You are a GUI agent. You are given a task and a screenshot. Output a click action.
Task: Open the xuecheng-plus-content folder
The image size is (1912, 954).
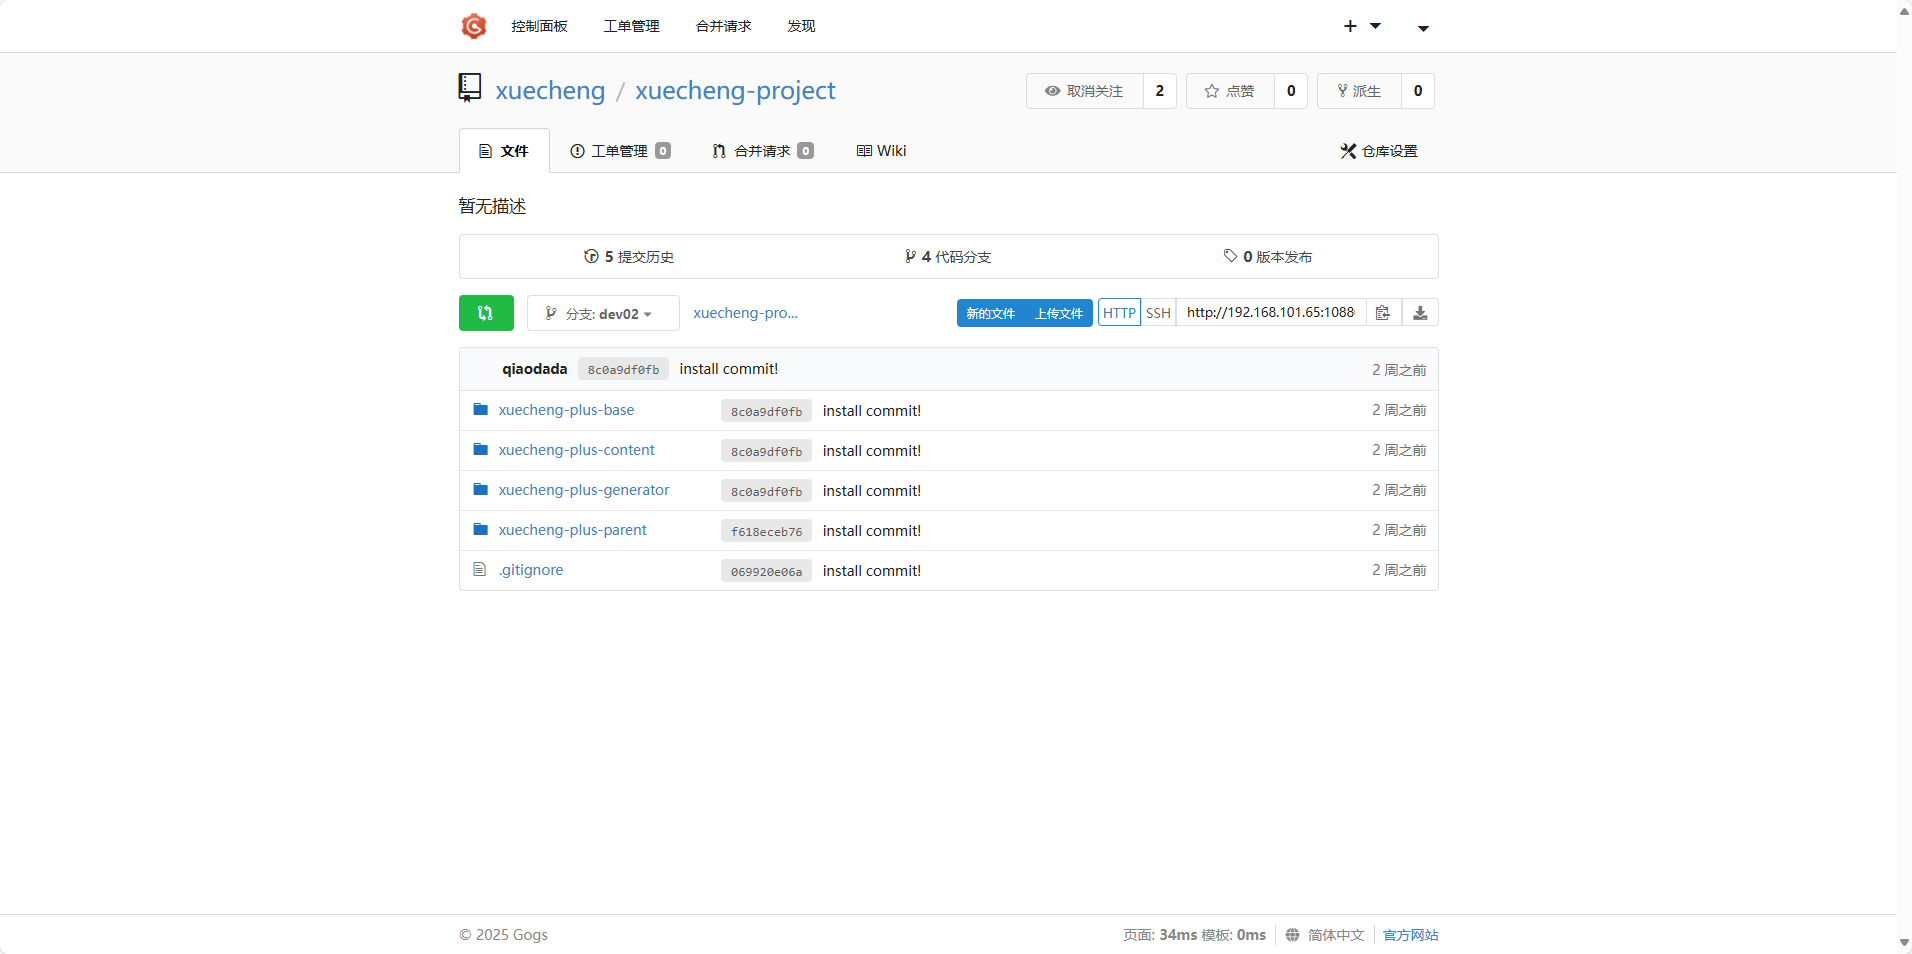coord(576,450)
